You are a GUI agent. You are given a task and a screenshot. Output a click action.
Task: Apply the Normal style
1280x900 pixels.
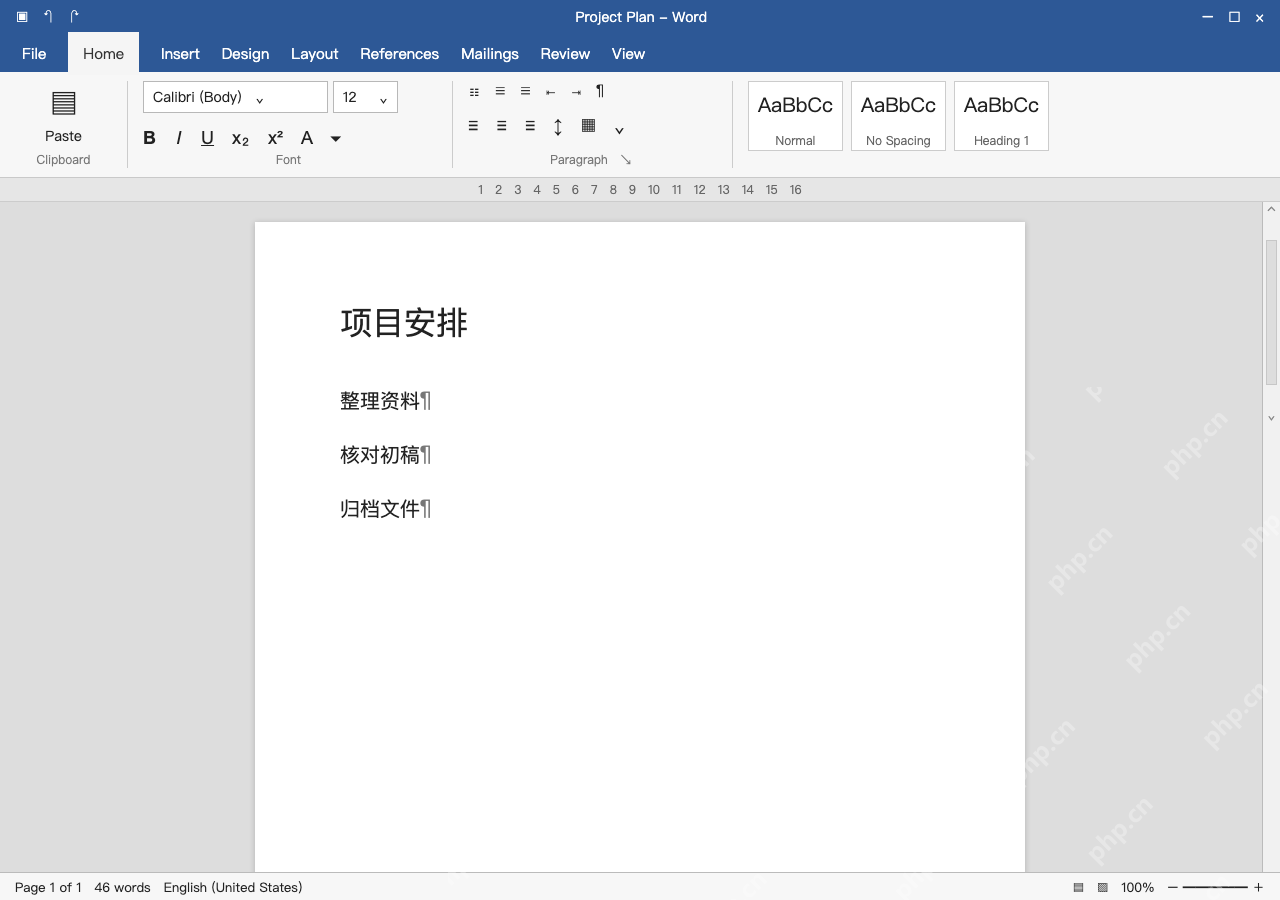click(x=795, y=116)
